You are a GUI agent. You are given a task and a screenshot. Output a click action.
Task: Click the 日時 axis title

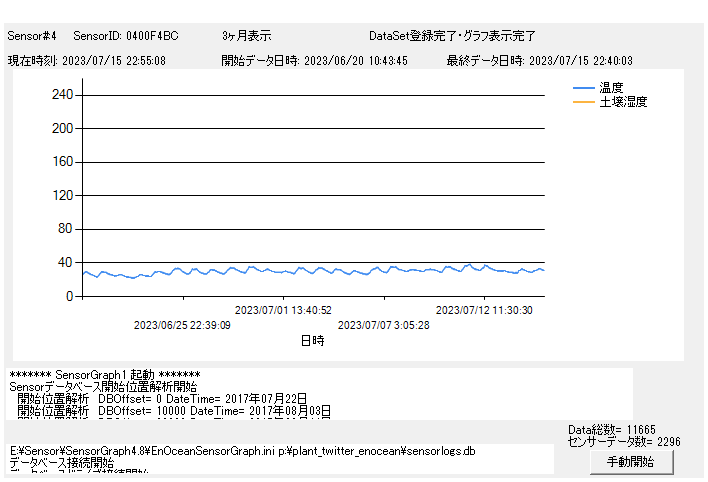coord(312,340)
